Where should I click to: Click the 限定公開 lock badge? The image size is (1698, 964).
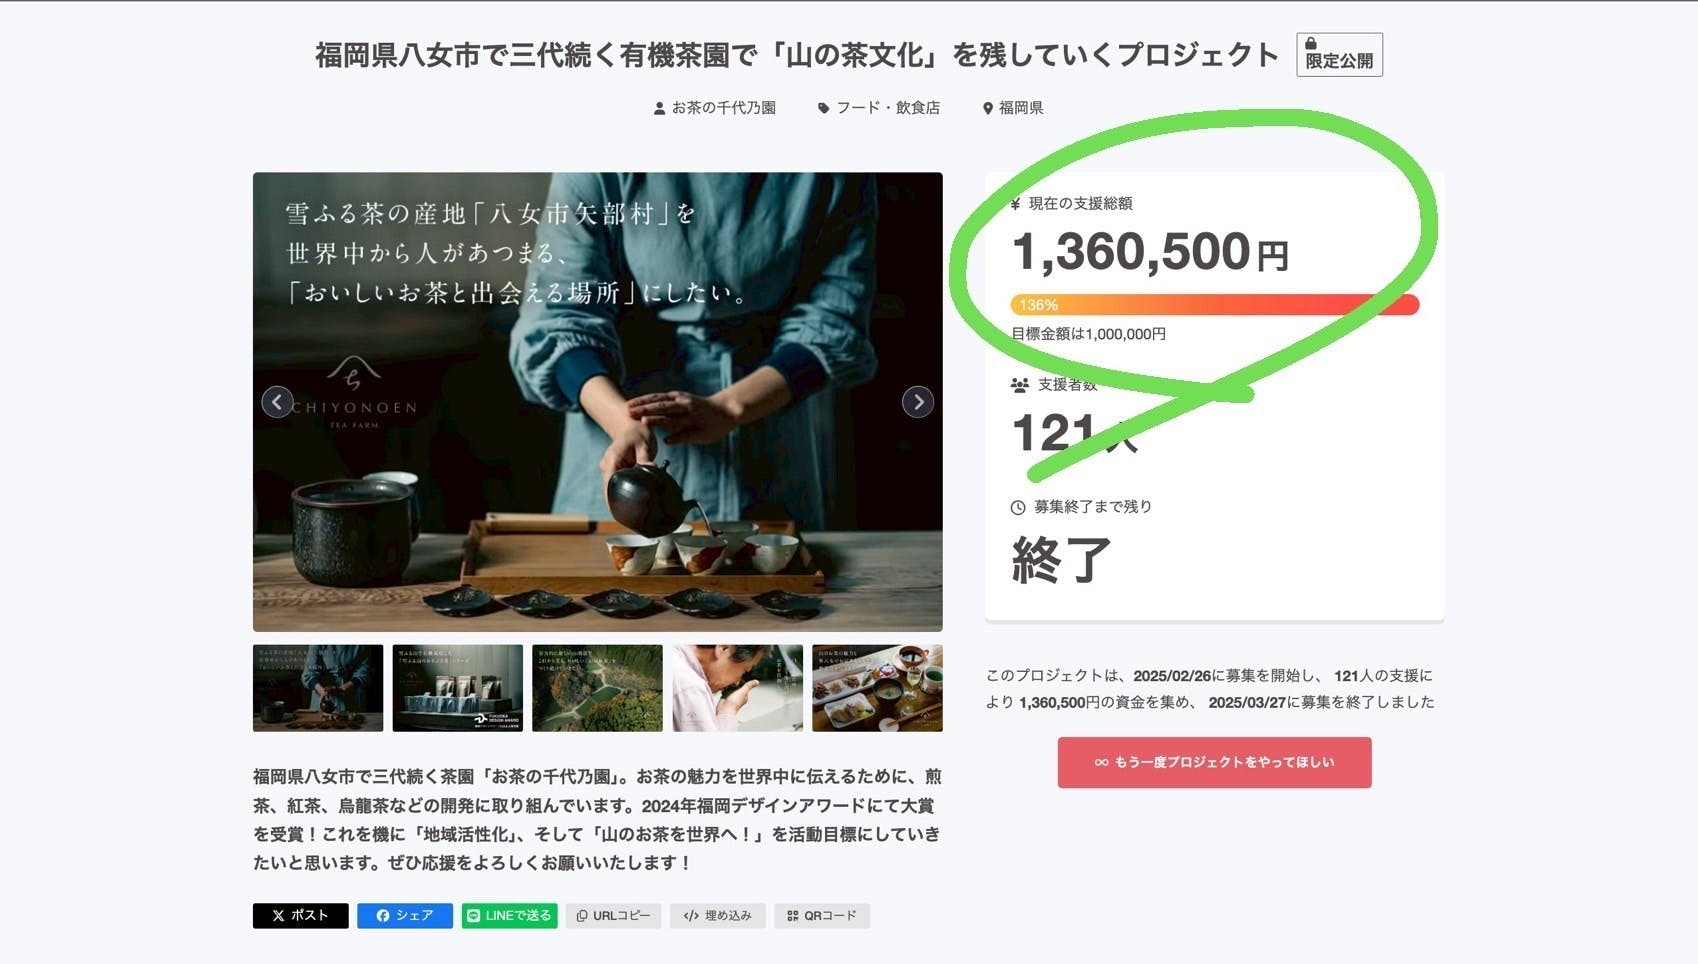(1339, 55)
